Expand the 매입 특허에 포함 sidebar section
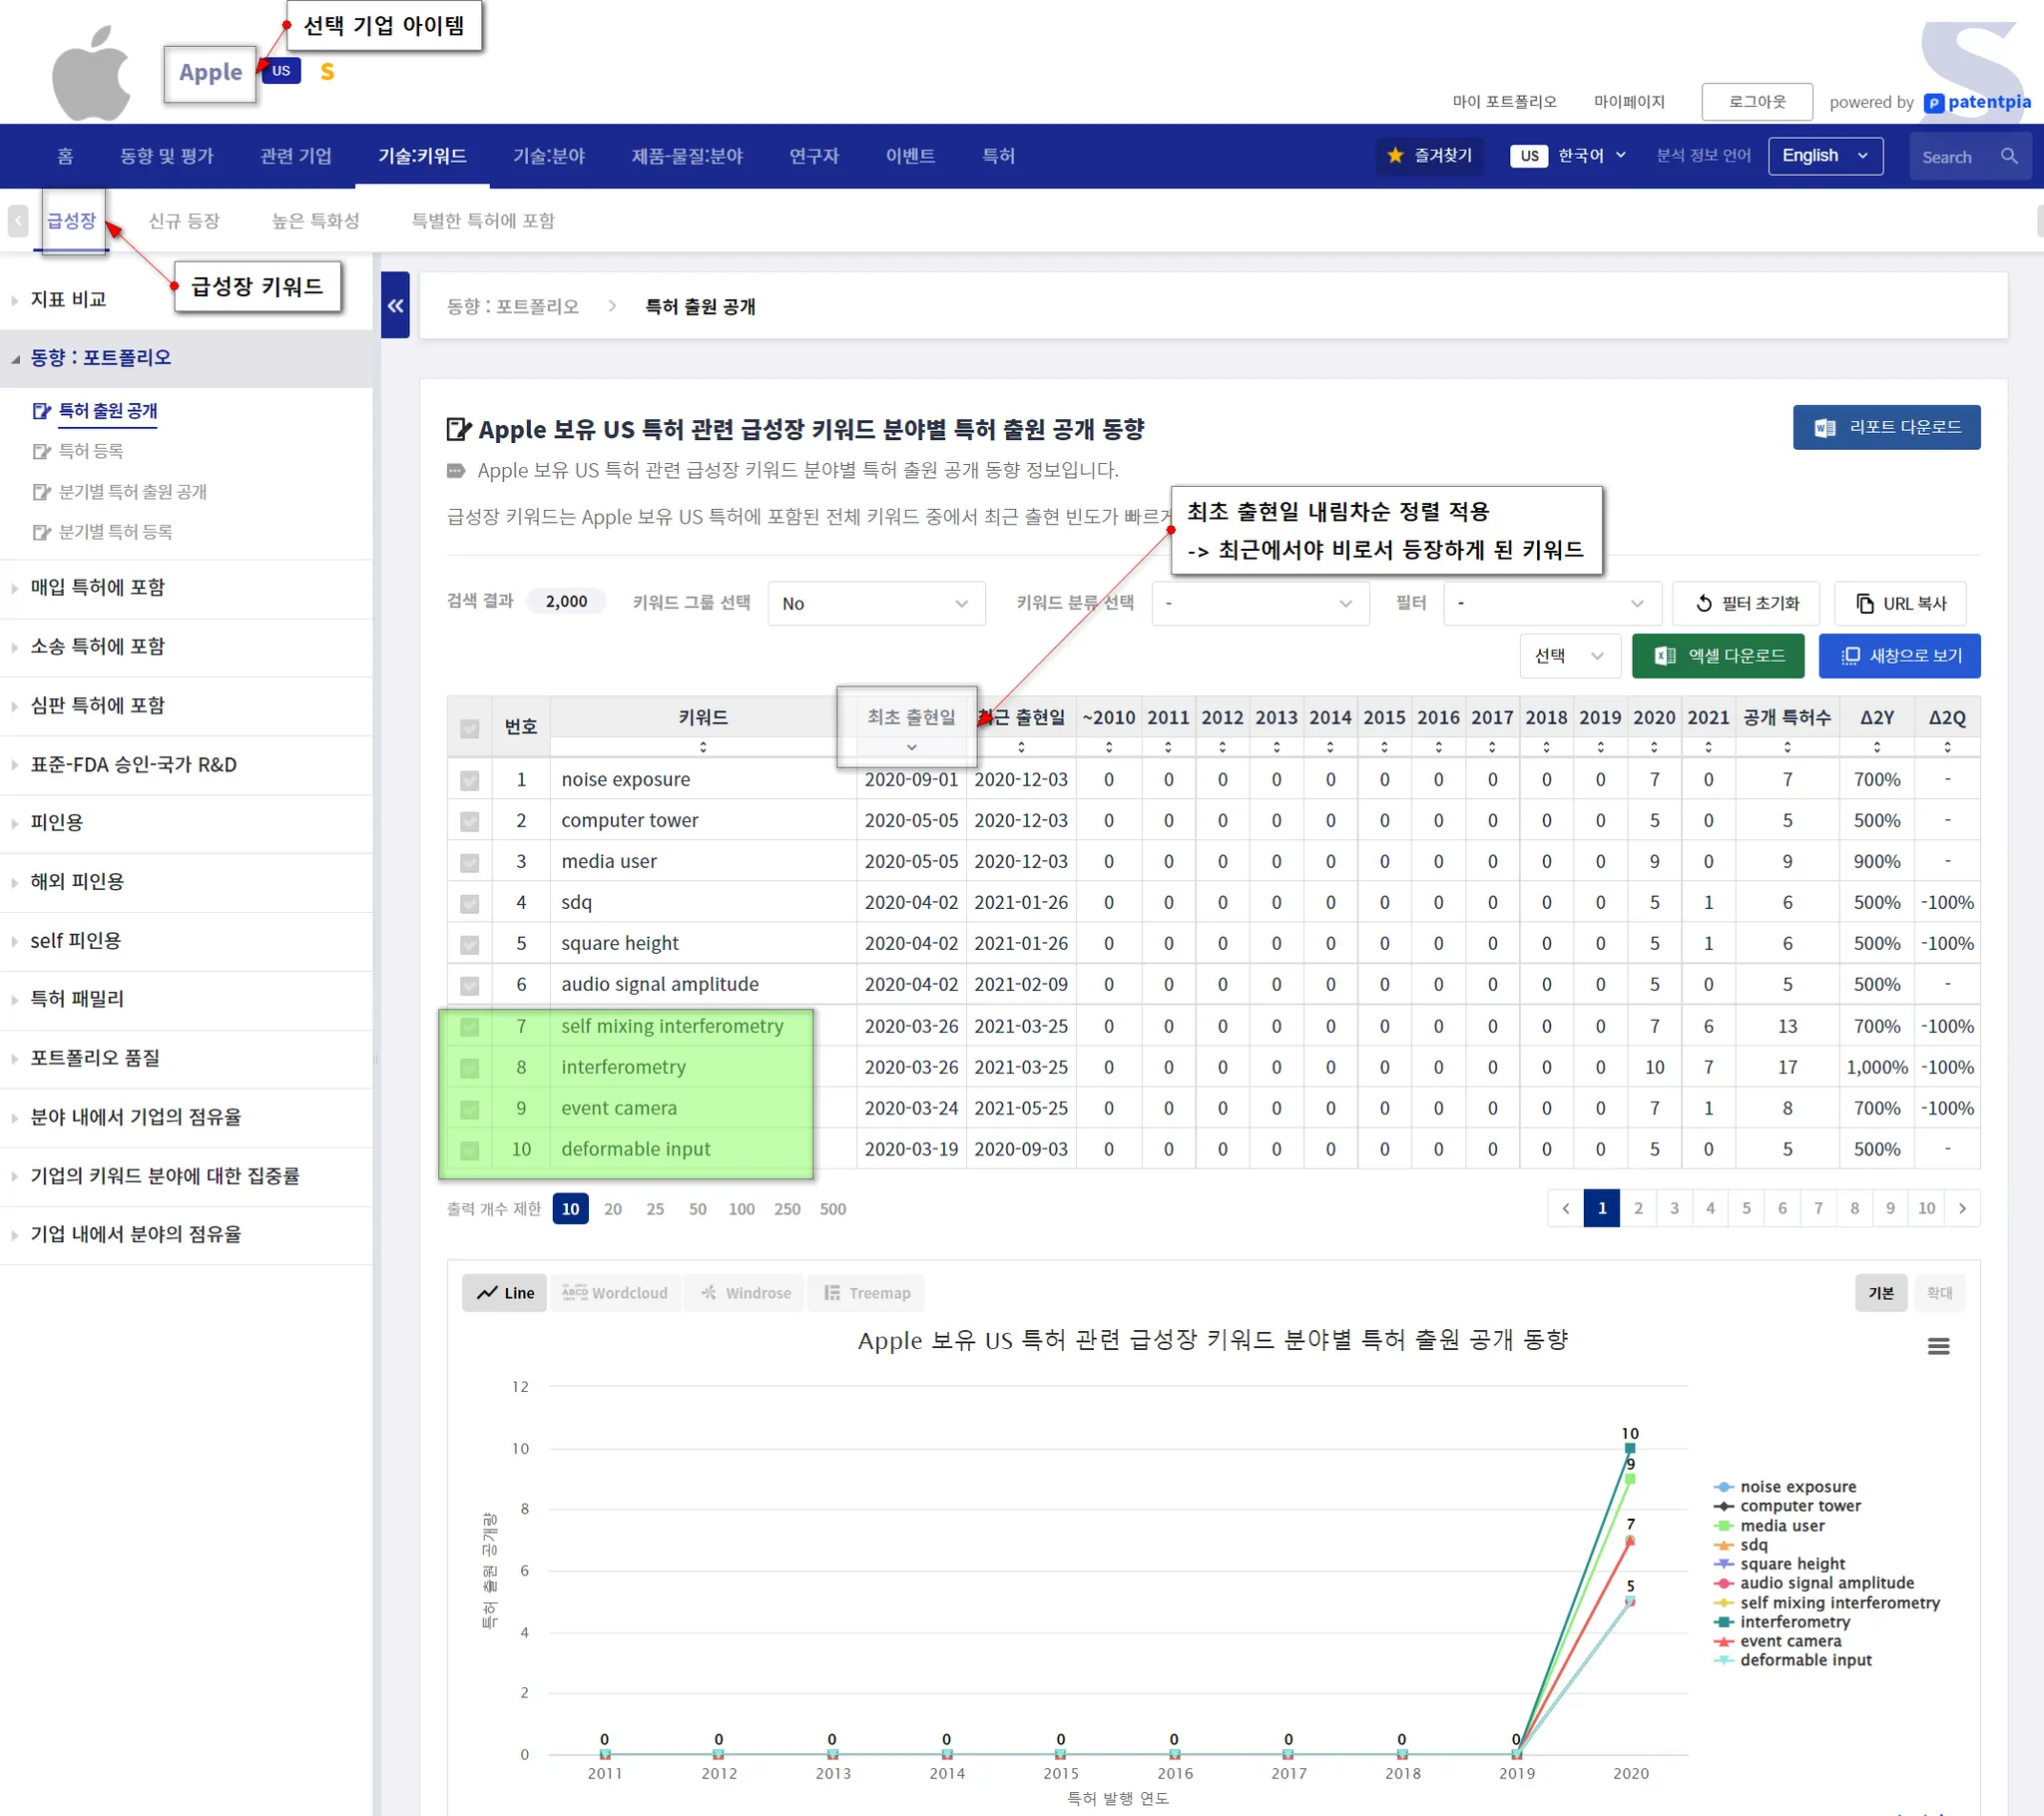The width and height of the screenshot is (2044, 1816). pos(97,588)
